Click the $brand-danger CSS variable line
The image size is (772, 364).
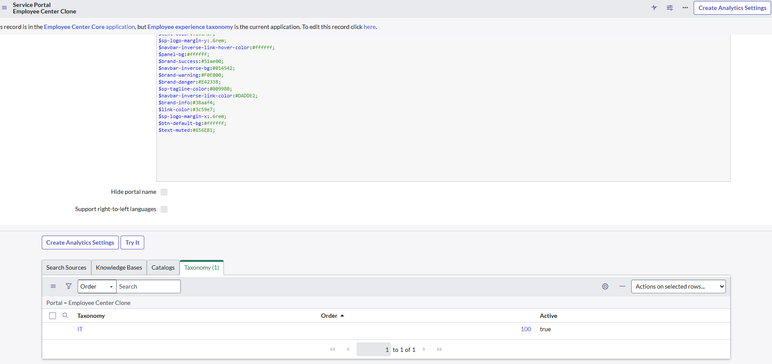coord(190,82)
